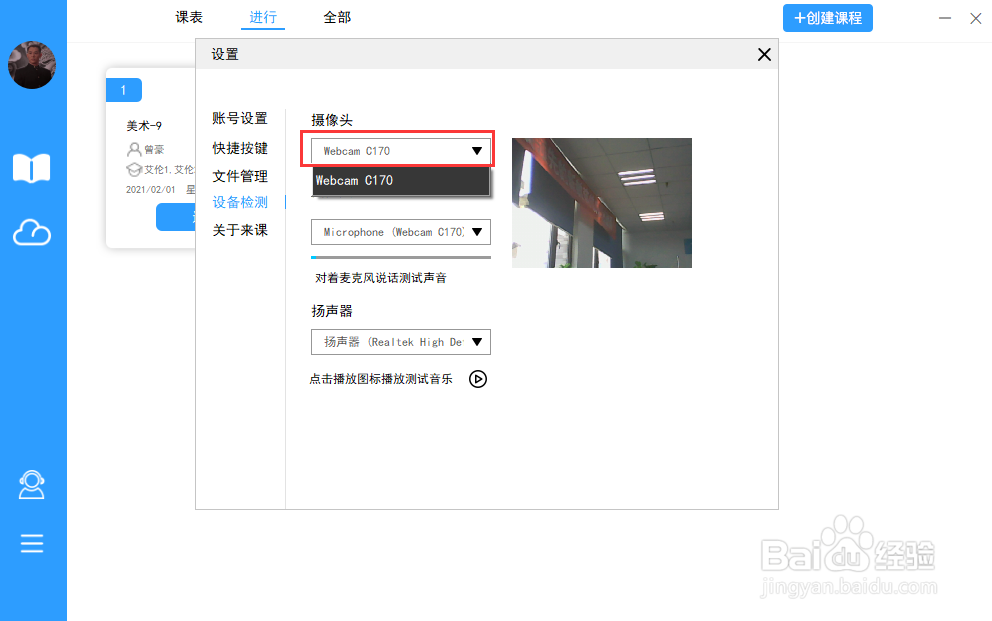Image resolution: width=992 pixels, height=621 pixels.
Task: Select Webcam C170 from the open list
Action: pos(401,181)
